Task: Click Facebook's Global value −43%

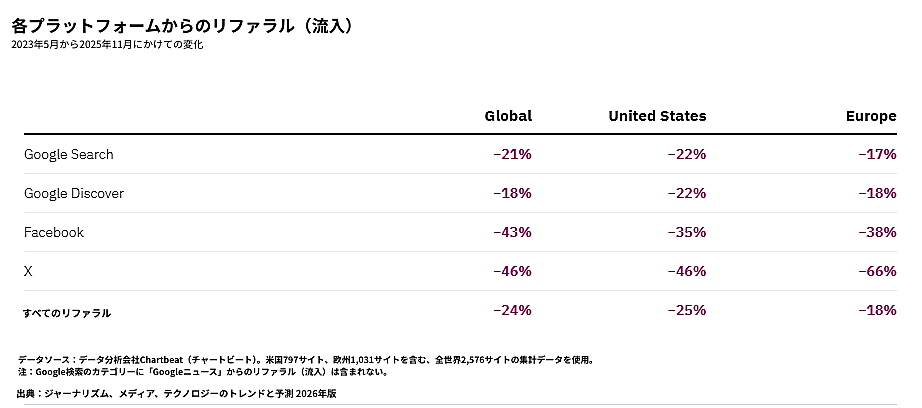Action: pyautogui.click(x=512, y=233)
